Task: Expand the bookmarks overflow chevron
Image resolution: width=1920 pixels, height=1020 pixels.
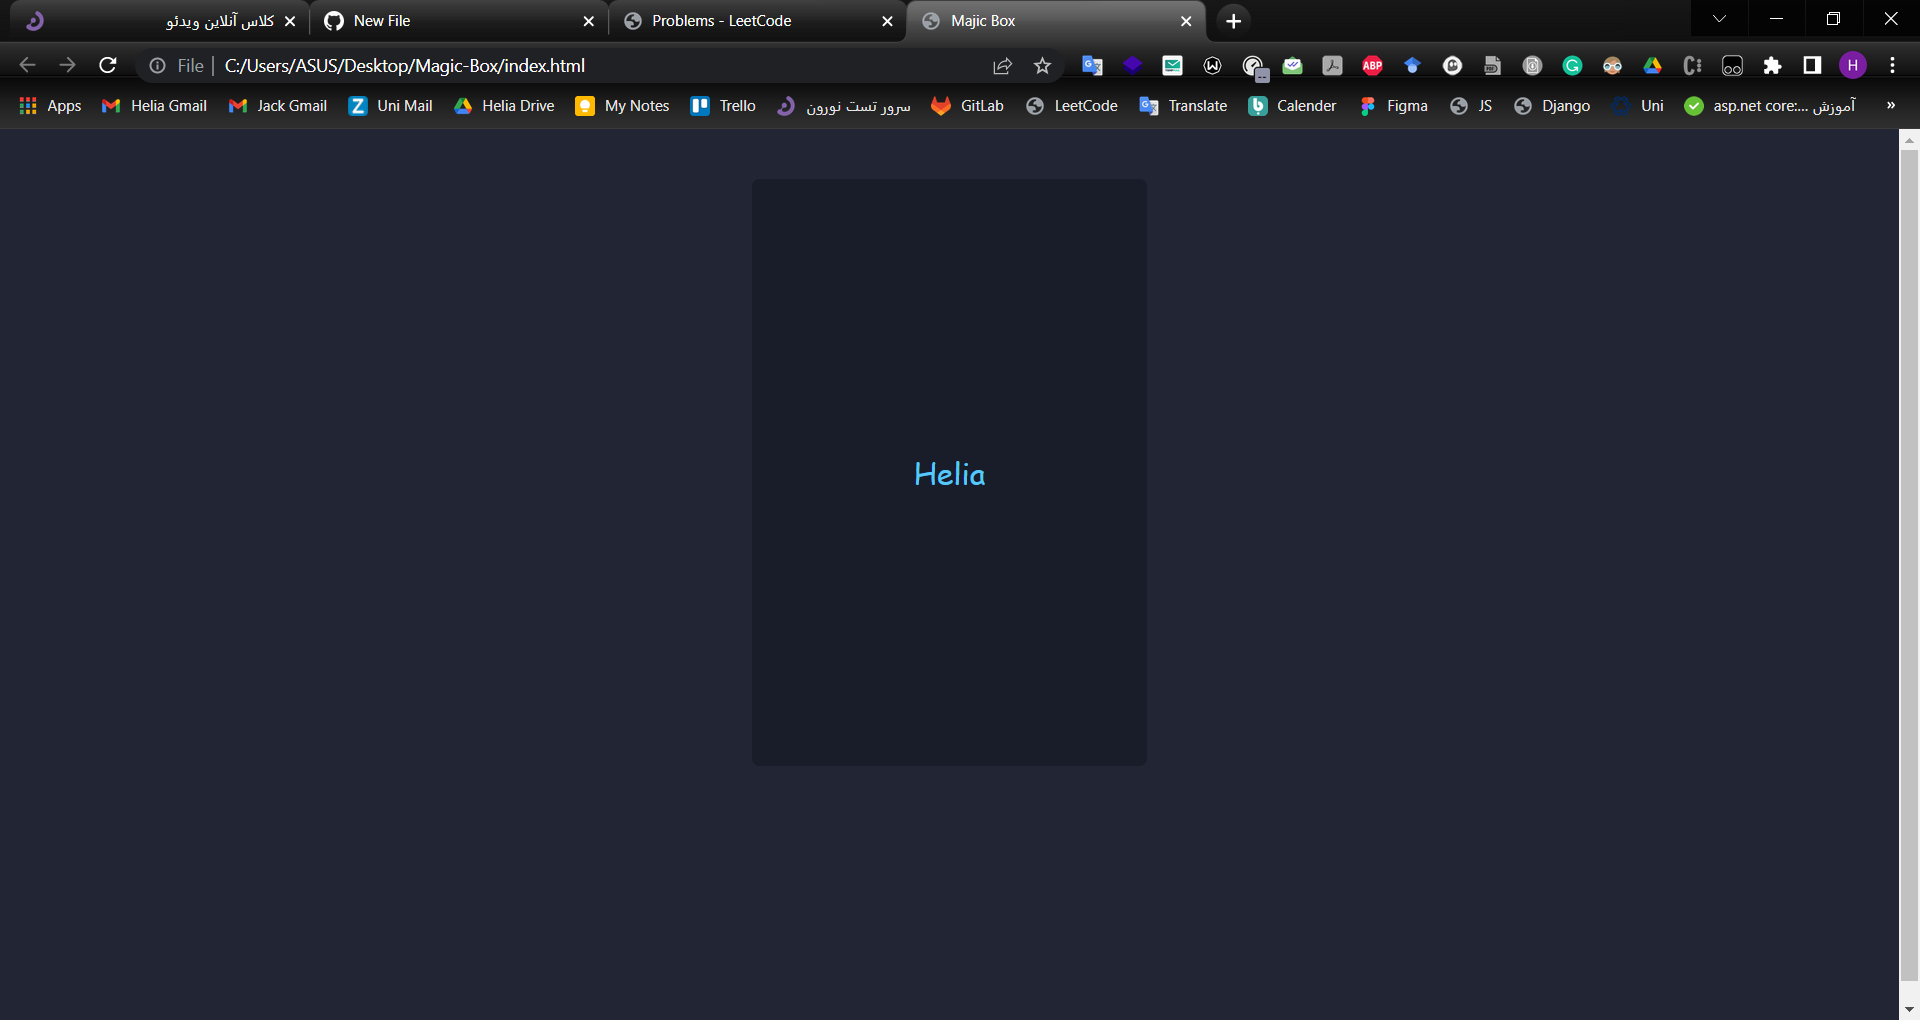Action: click(x=1890, y=106)
